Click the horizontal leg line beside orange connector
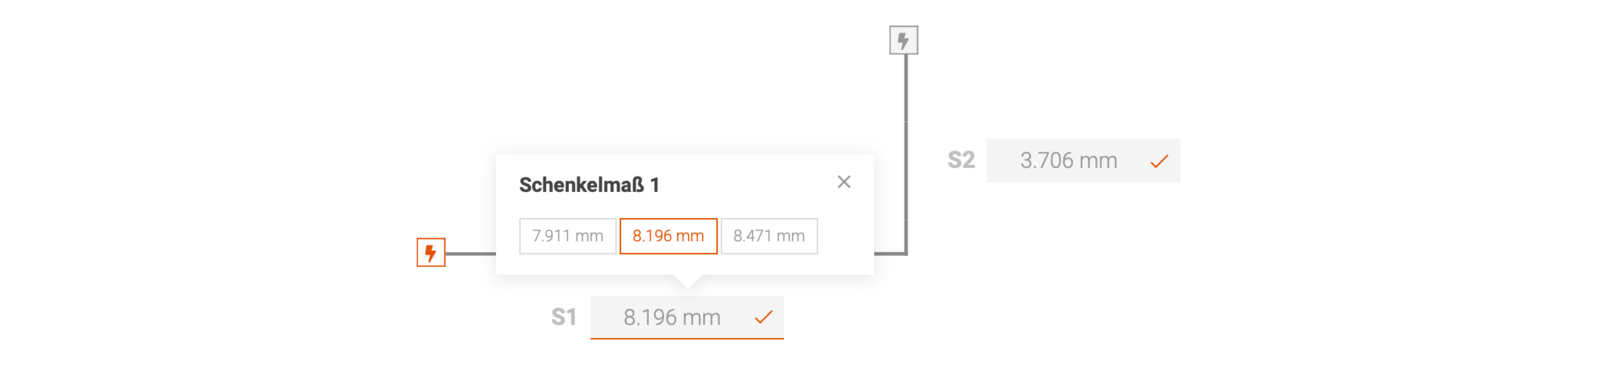Image resolution: width=1600 pixels, height=378 pixels. [x=471, y=254]
